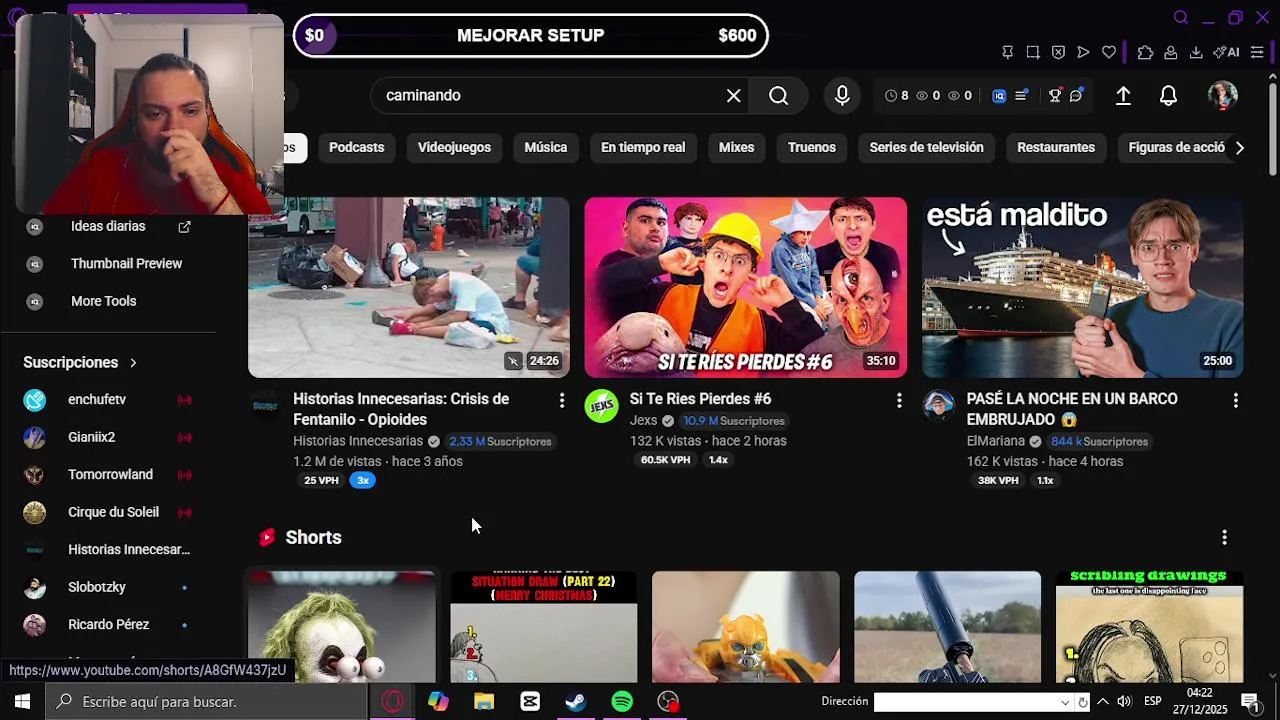Viewport: 1280px width, 720px height.
Task: Select the Restaurantes filter chip
Action: point(1056,148)
